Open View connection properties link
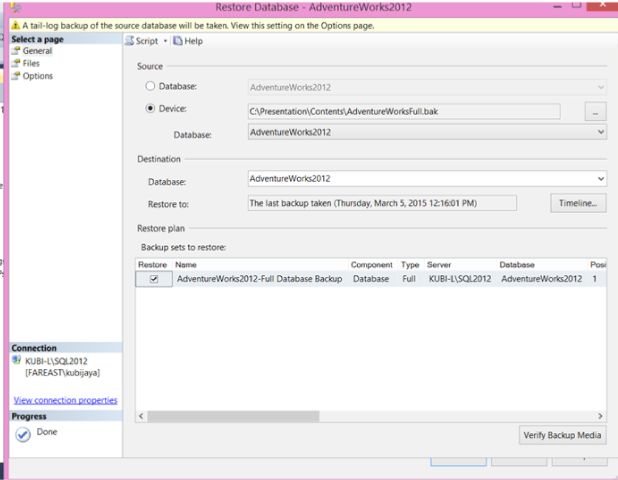This screenshot has height=480, width=618. tap(65, 400)
